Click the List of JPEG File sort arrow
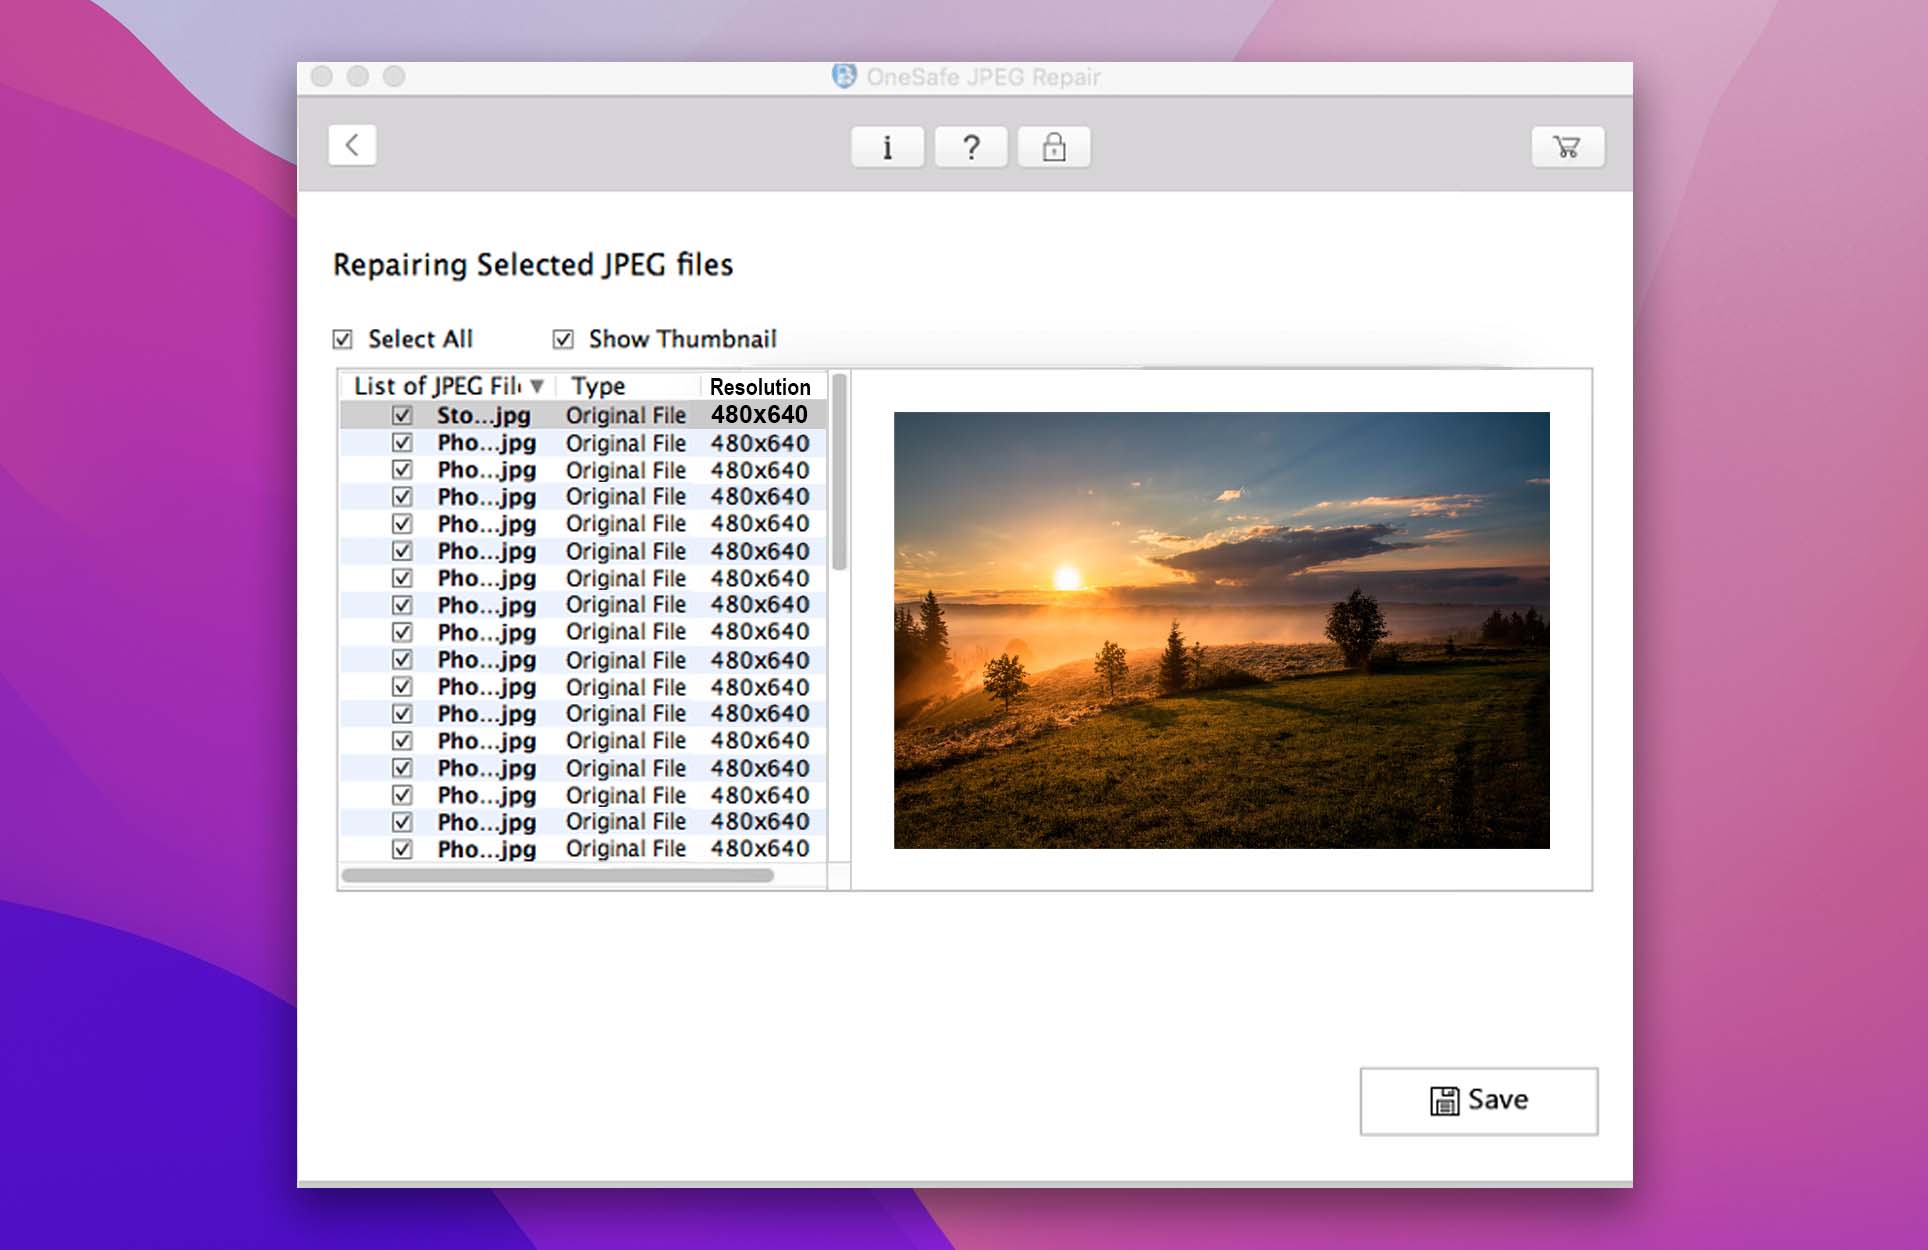 pos(537,386)
